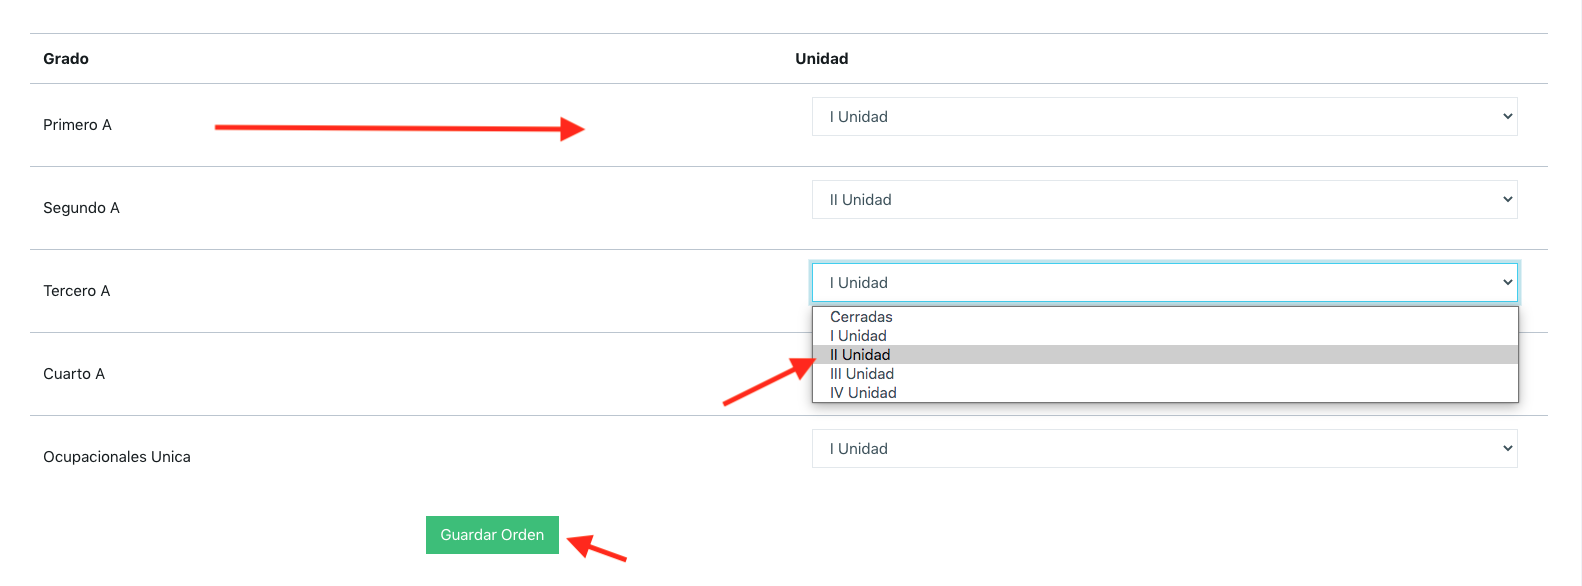Click the Ocupacionales Unica row label
The image size is (1582, 586).
pos(117,457)
